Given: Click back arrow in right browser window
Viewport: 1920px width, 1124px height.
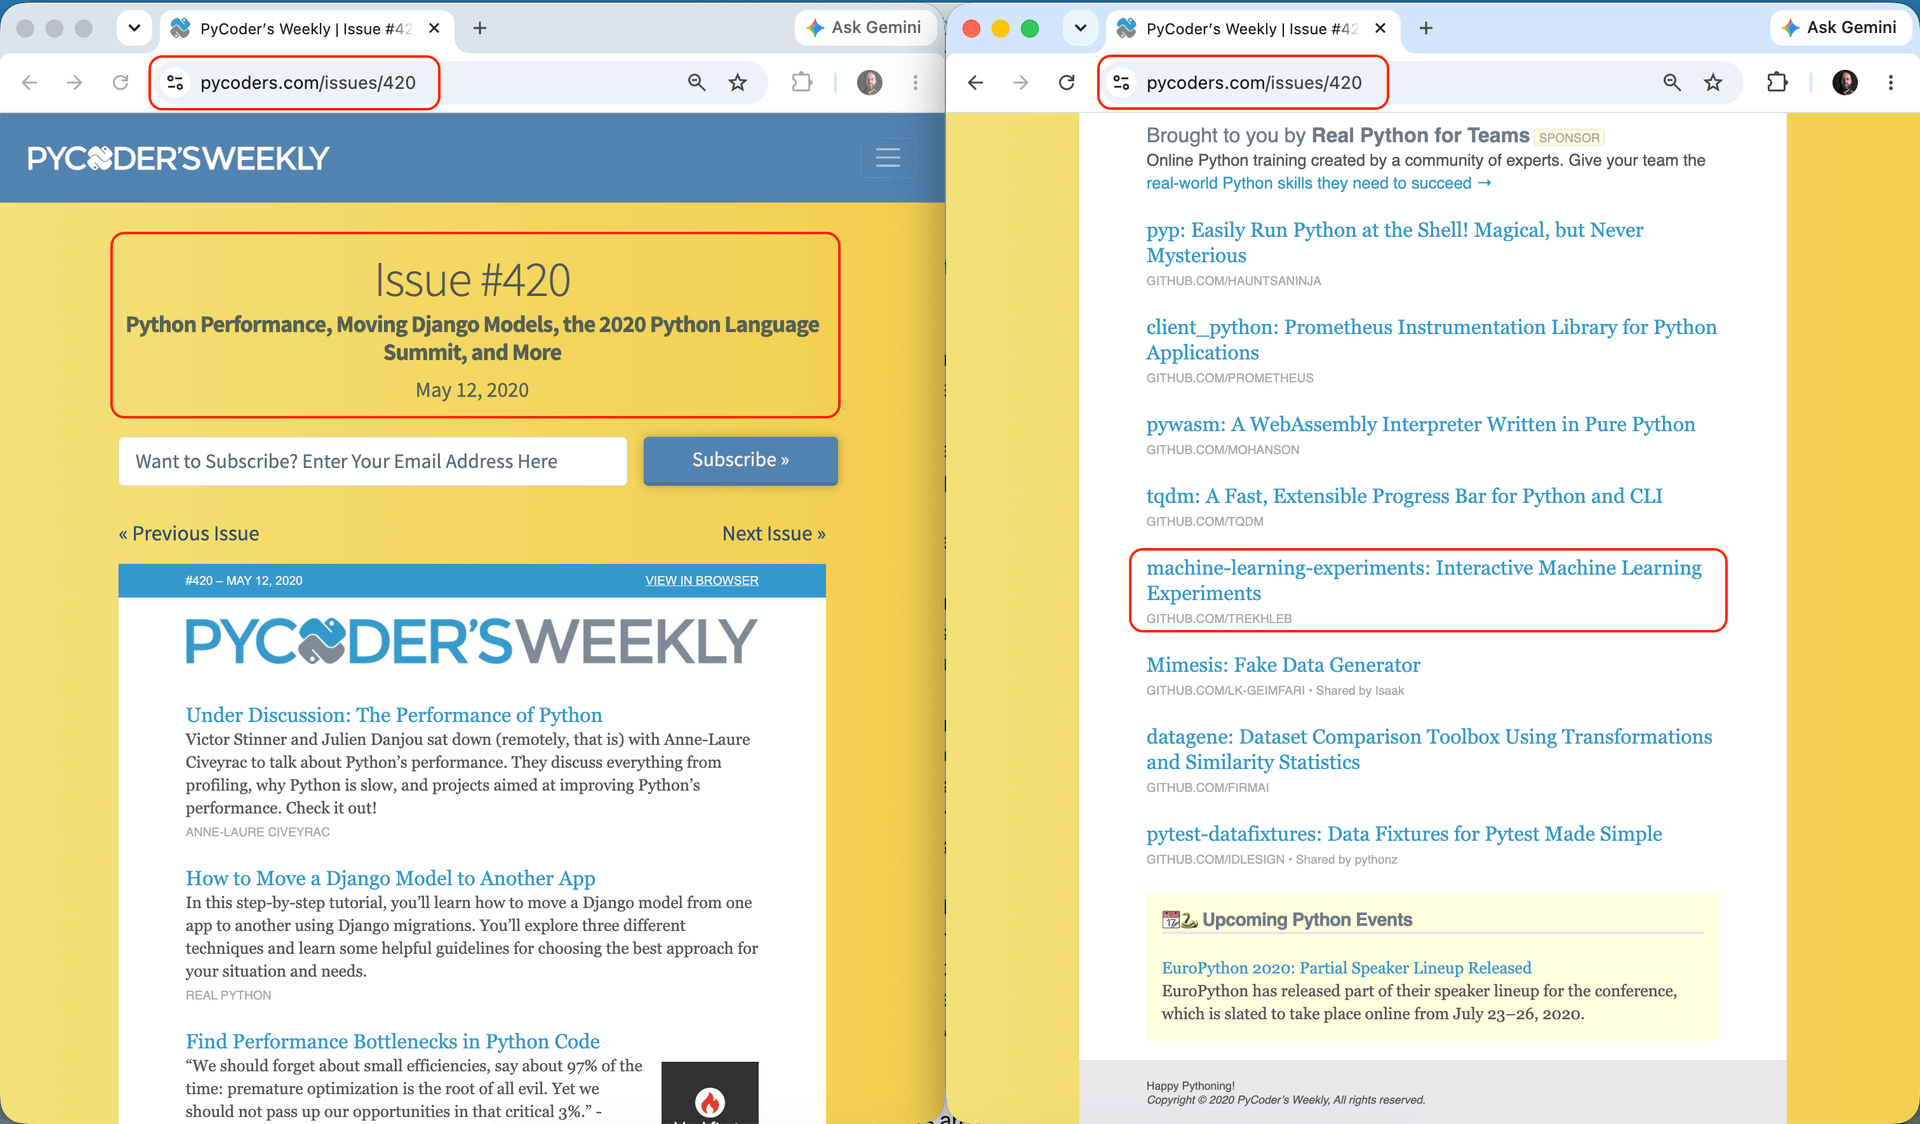Looking at the screenshot, I should [976, 83].
